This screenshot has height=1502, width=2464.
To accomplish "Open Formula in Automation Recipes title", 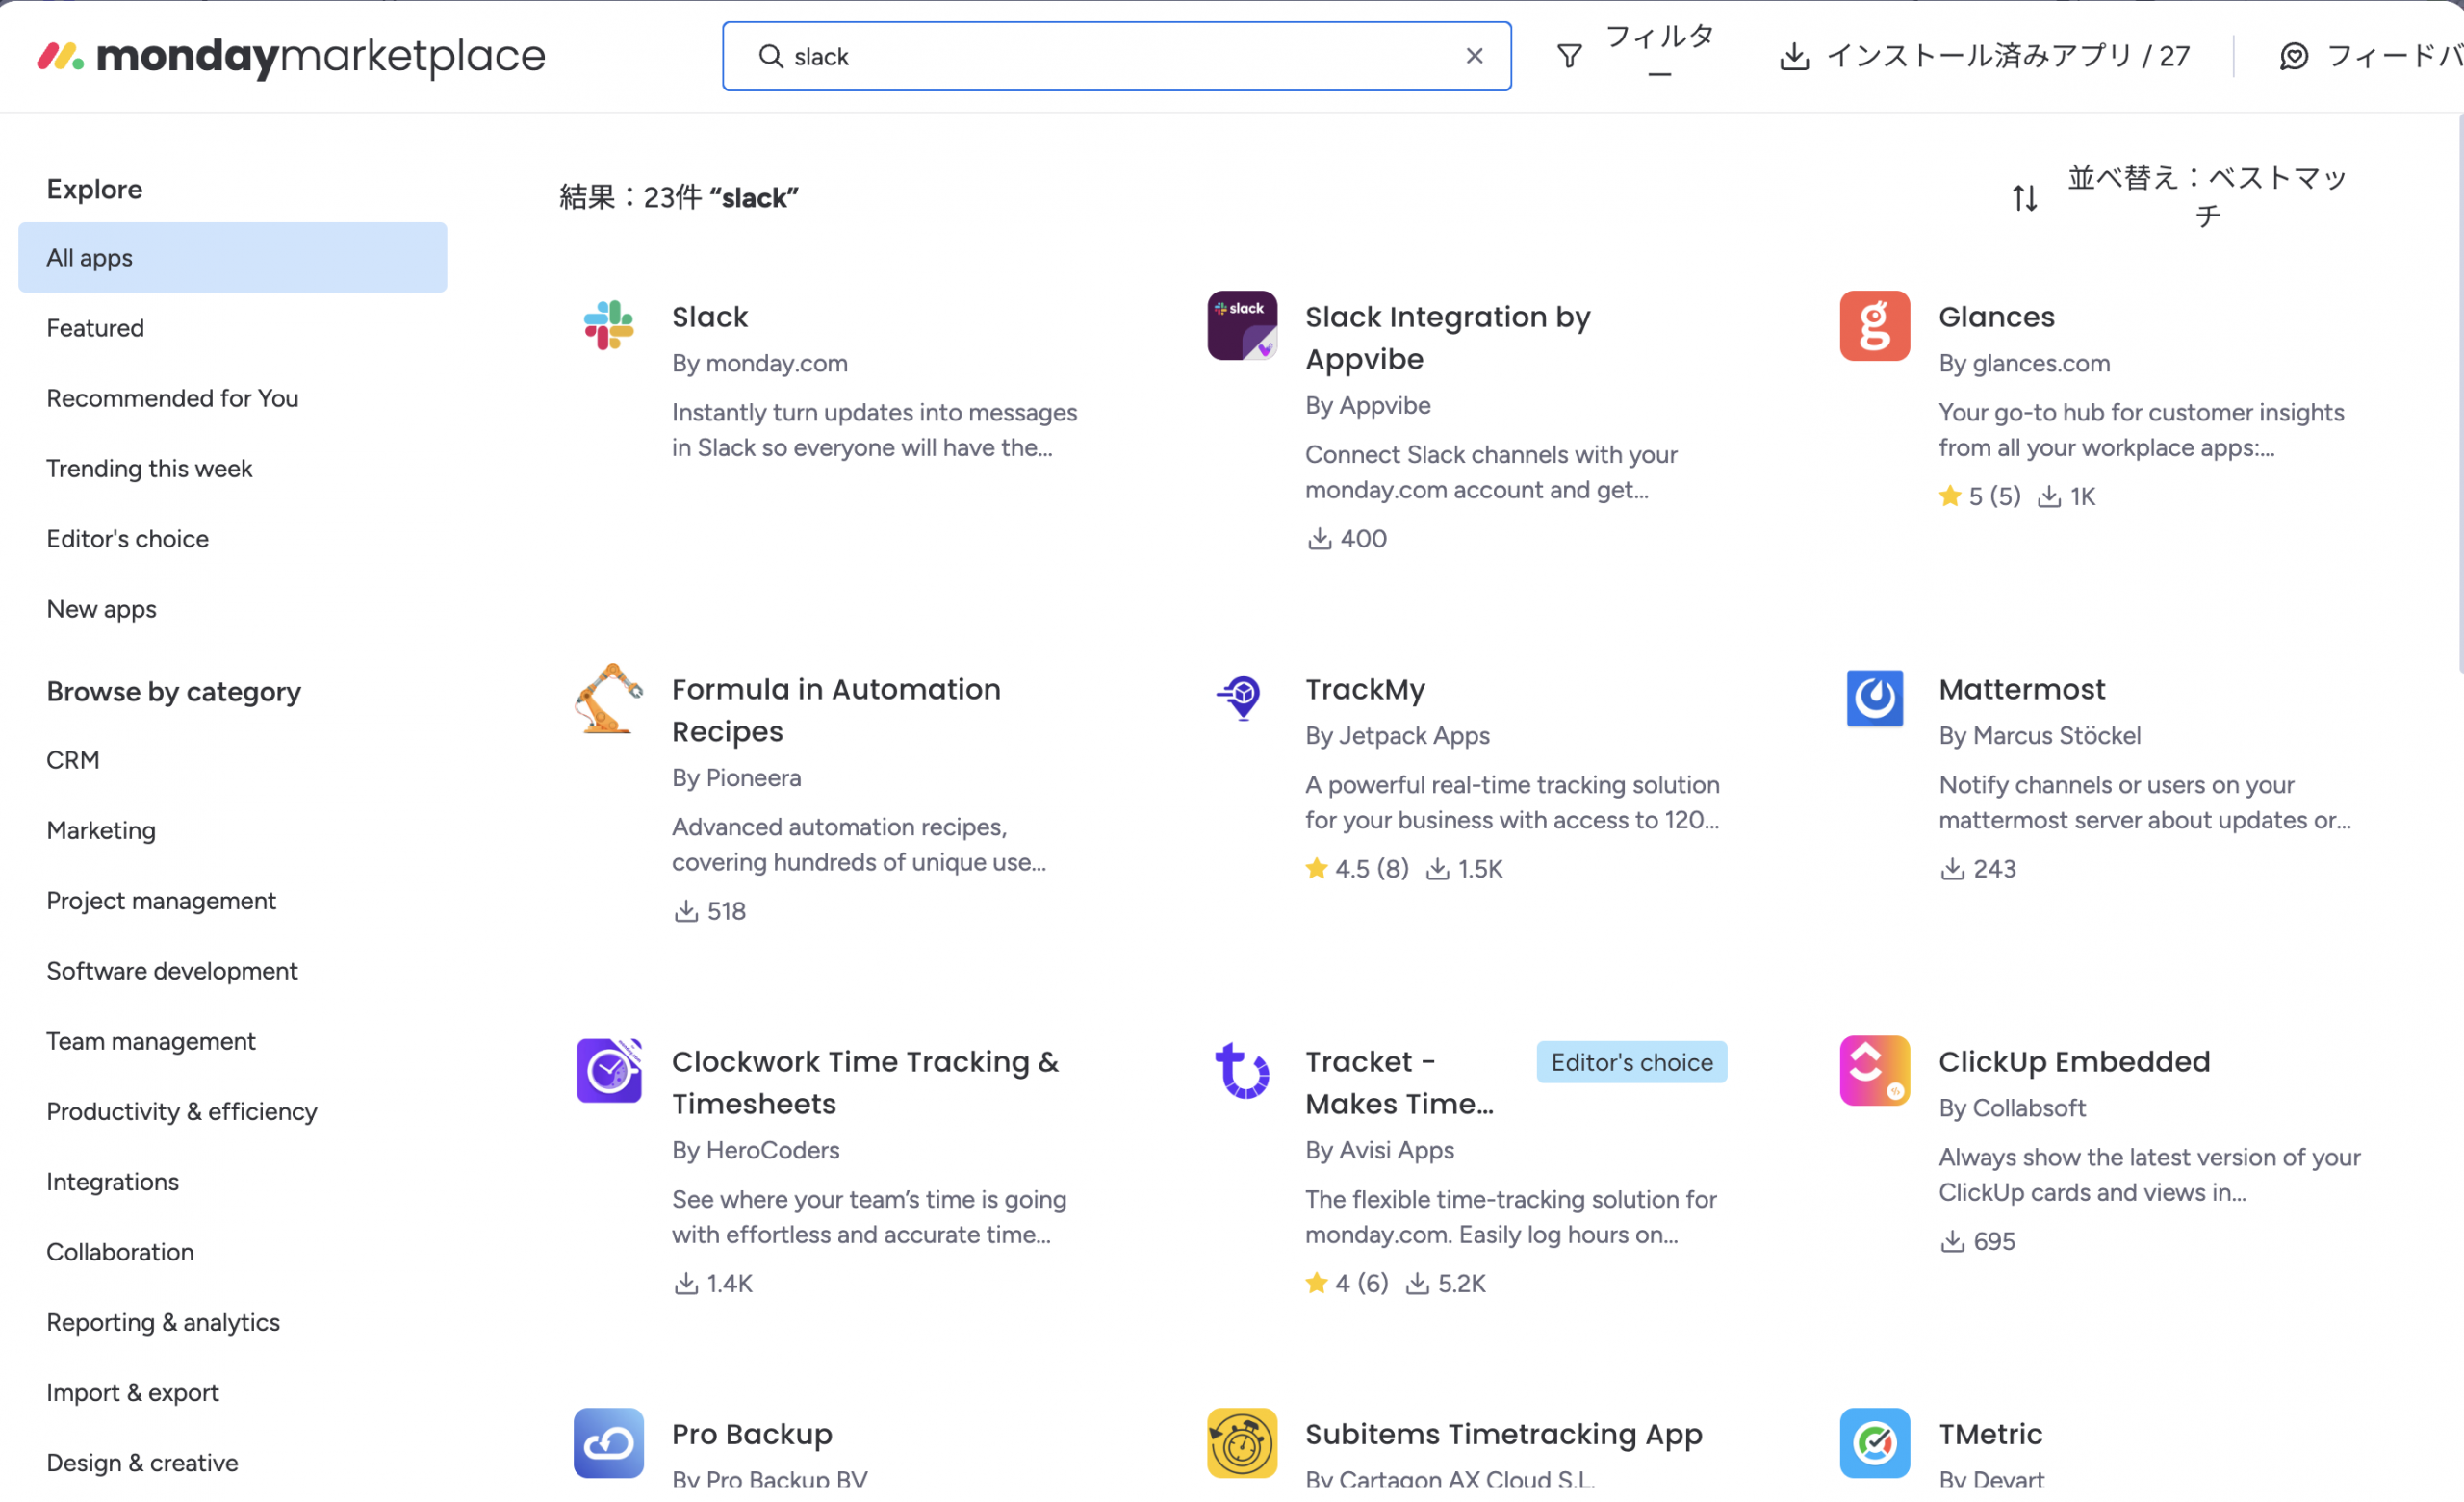I will tap(836, 710).
